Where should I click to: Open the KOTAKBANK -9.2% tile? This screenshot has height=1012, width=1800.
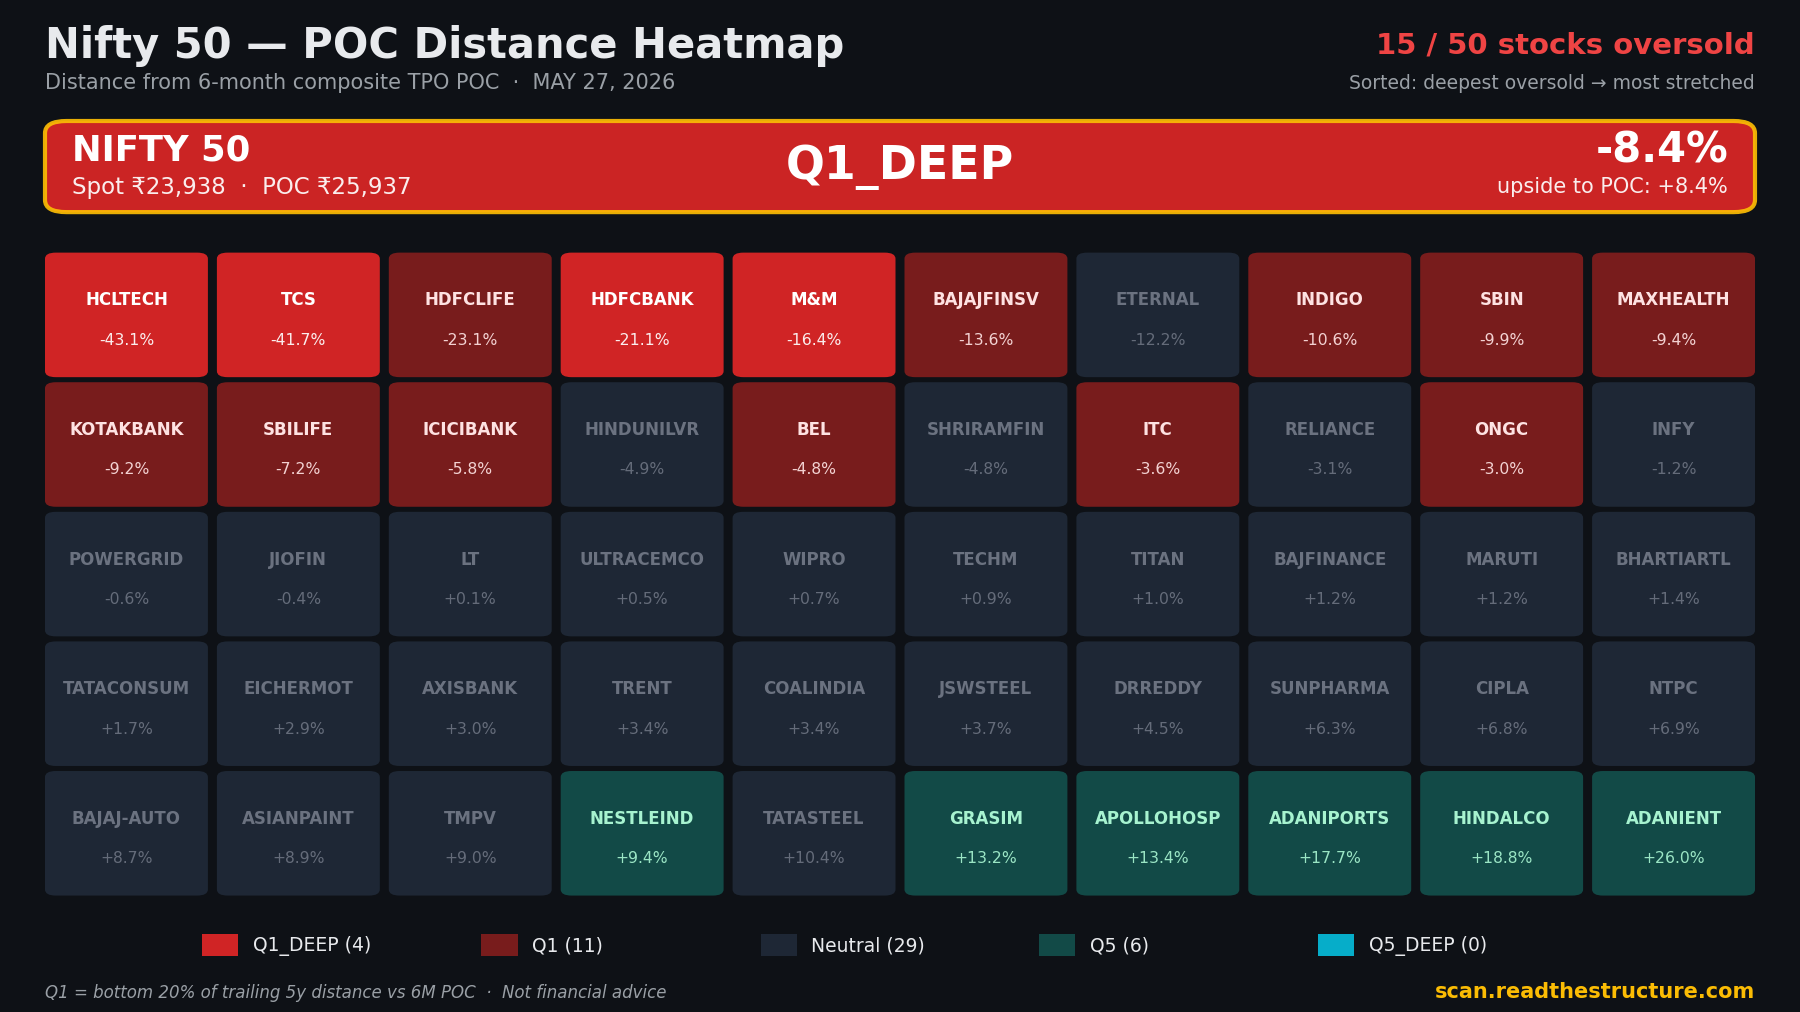(x=126, y=445)
